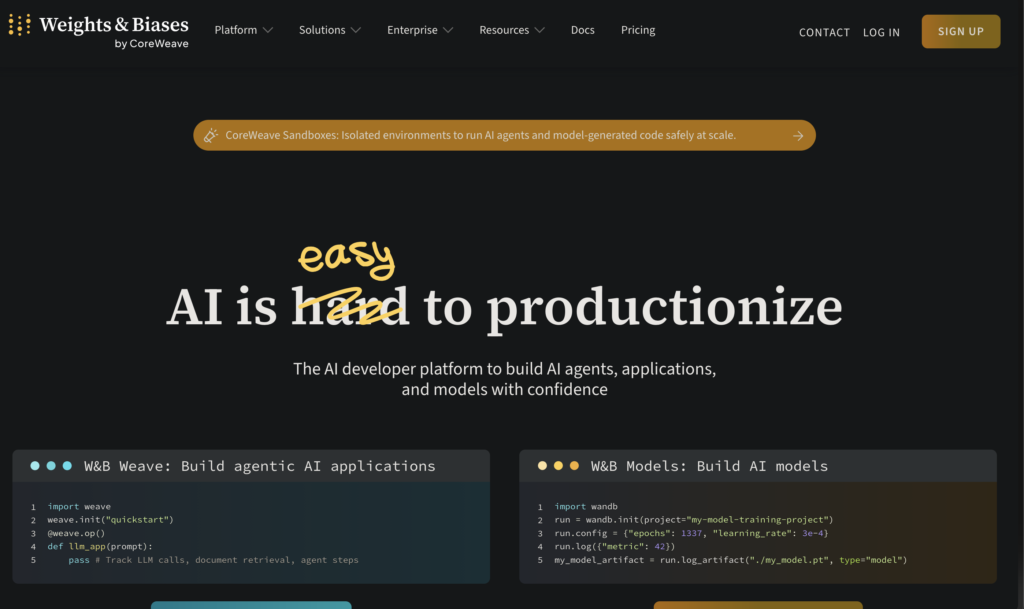Click the wandb.init project code line
The height and width of the screenshot is (609, 1024).
[x=694, y=520]
